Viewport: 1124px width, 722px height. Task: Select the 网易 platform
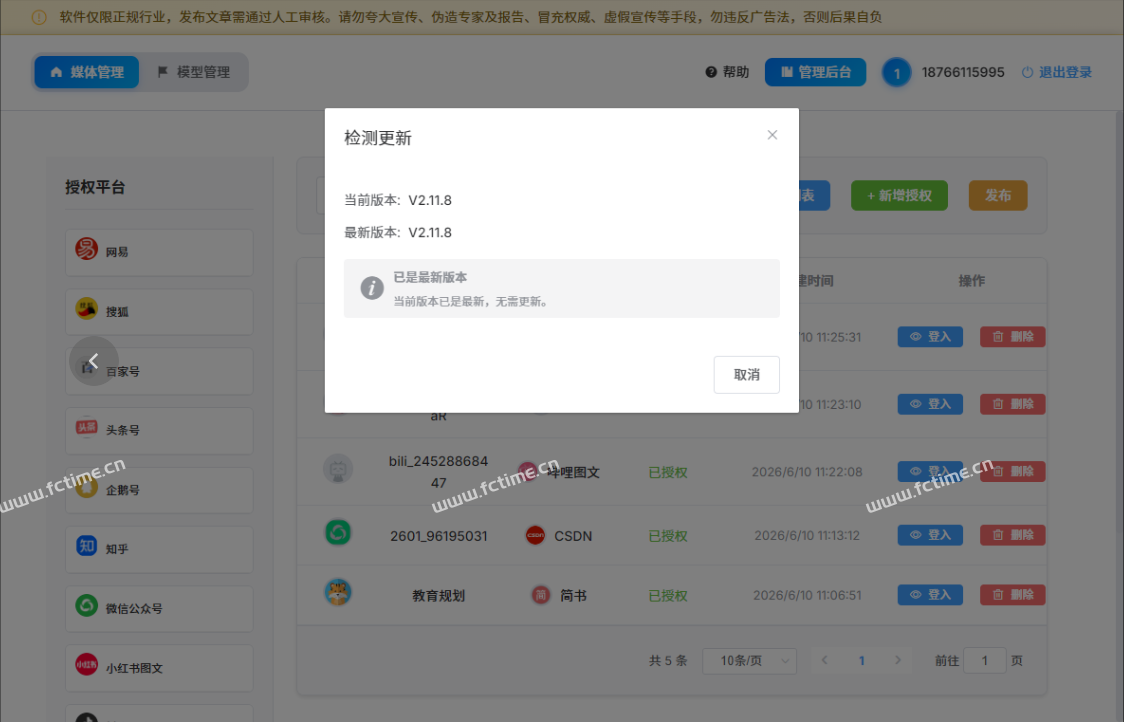(x=159, y=252)
